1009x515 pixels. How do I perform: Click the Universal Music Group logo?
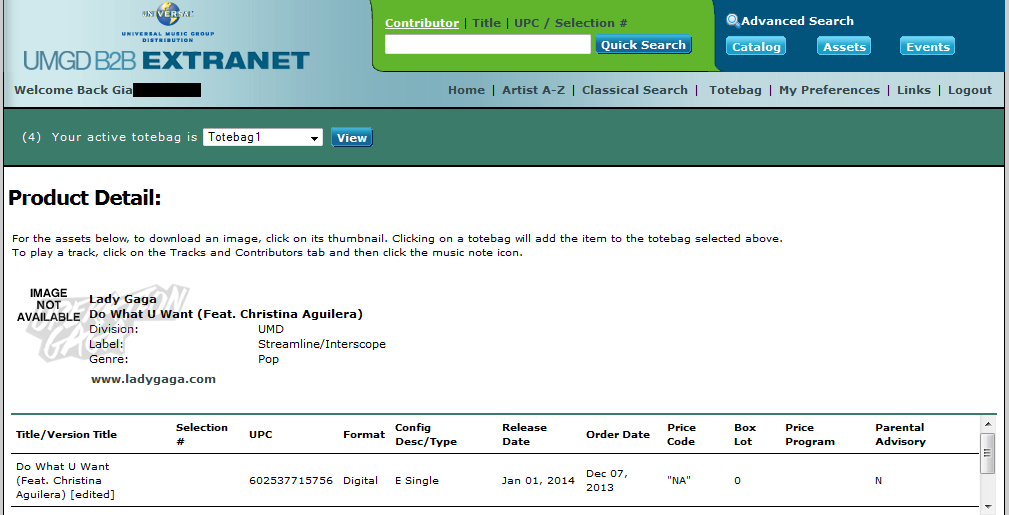[x=167, y=22]
